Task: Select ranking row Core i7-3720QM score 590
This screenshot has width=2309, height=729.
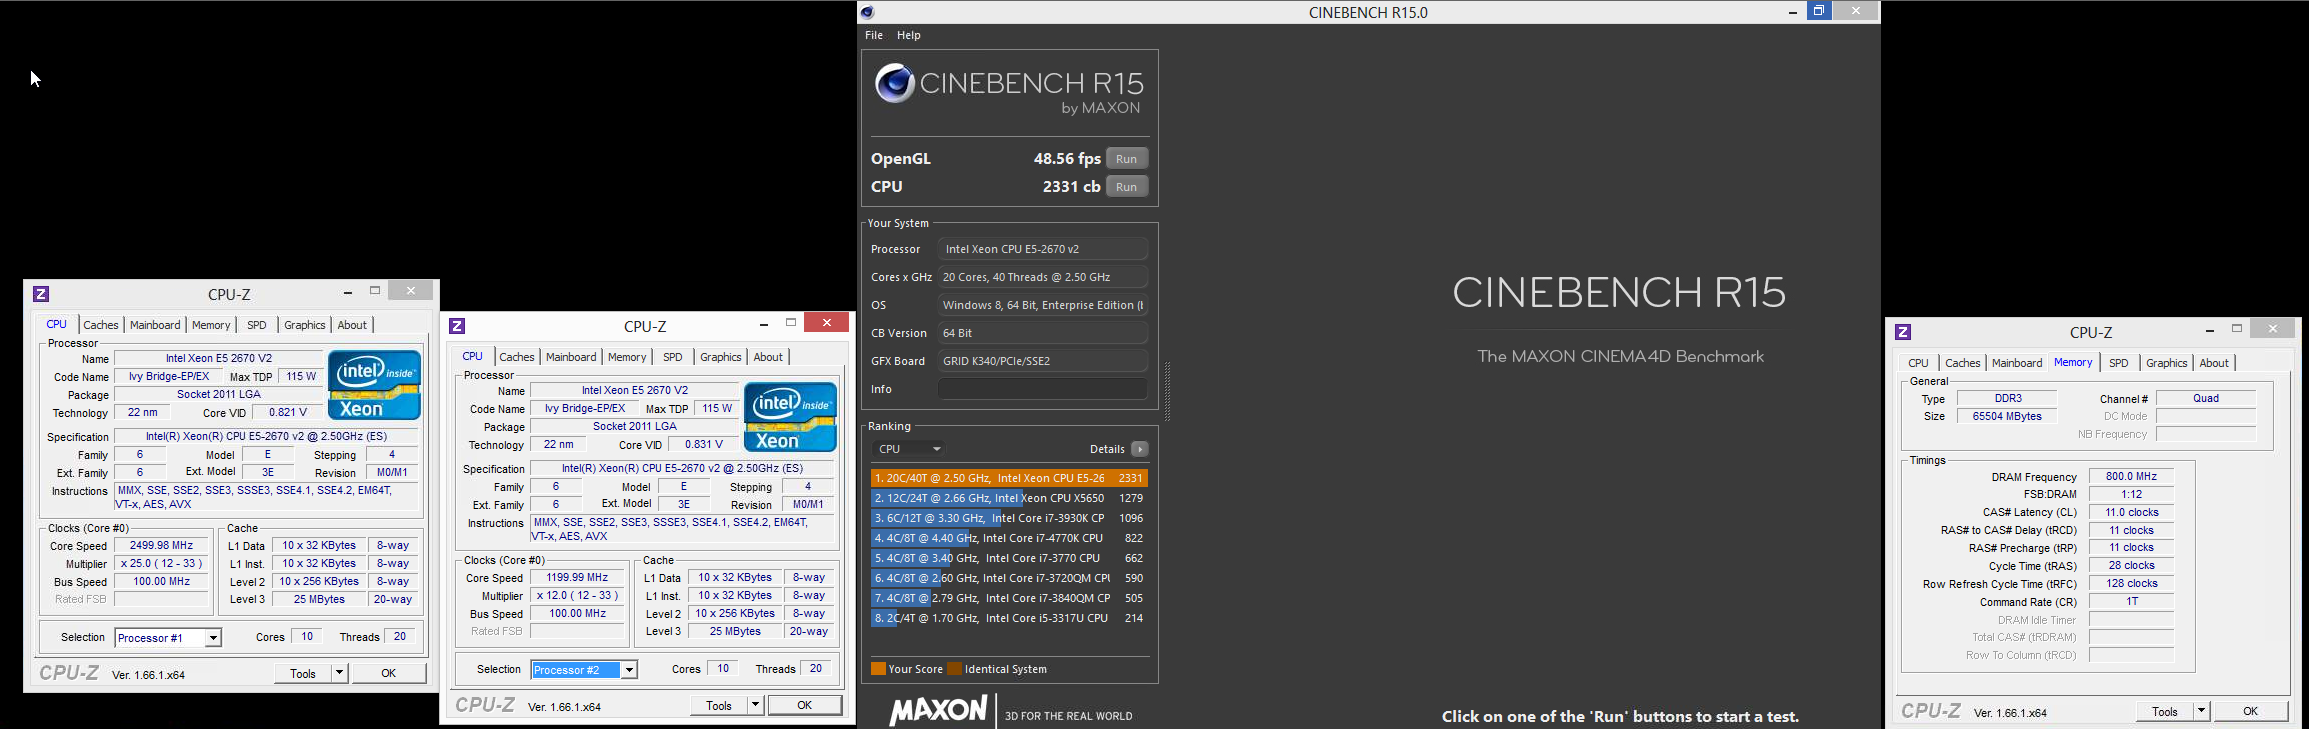Action: click(x=1009, y=578)
